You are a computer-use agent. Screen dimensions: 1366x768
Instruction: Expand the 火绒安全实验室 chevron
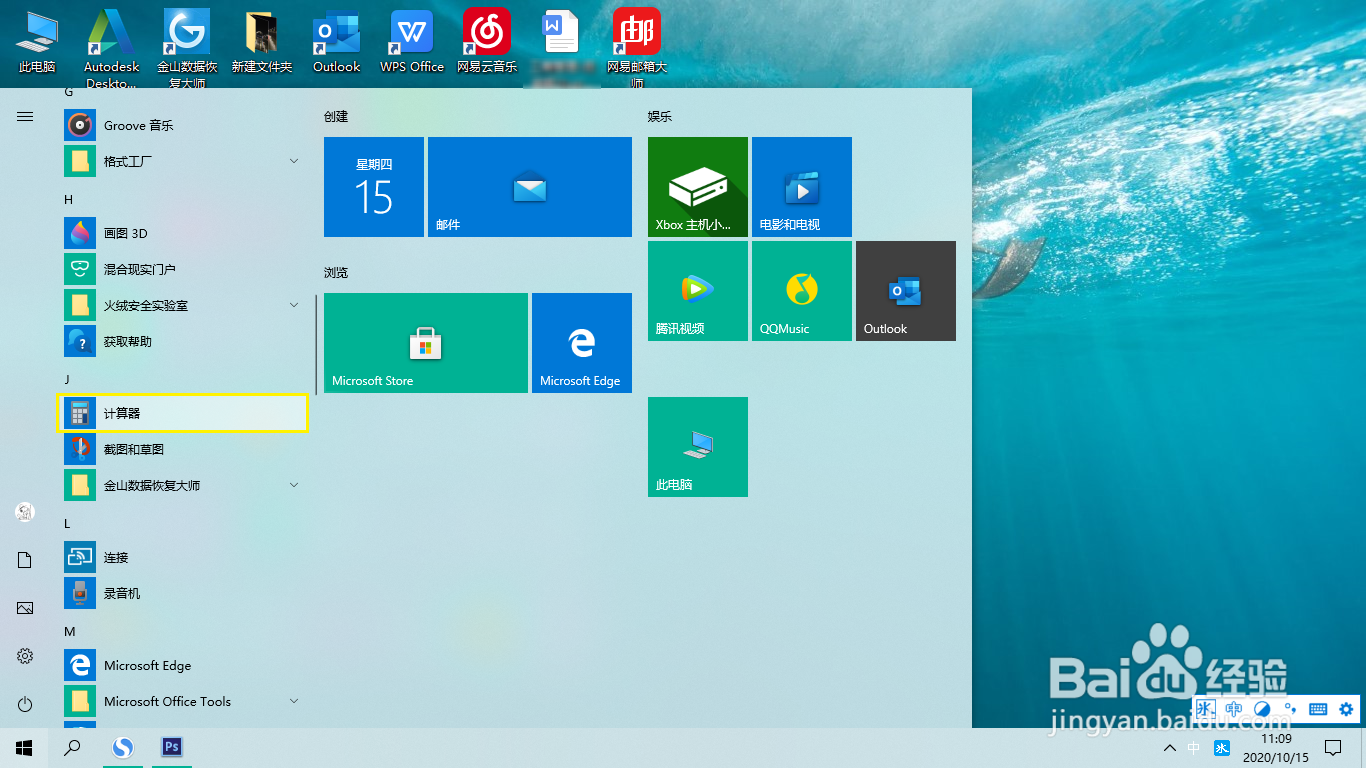pyautogui.click(x=294, y=305)
